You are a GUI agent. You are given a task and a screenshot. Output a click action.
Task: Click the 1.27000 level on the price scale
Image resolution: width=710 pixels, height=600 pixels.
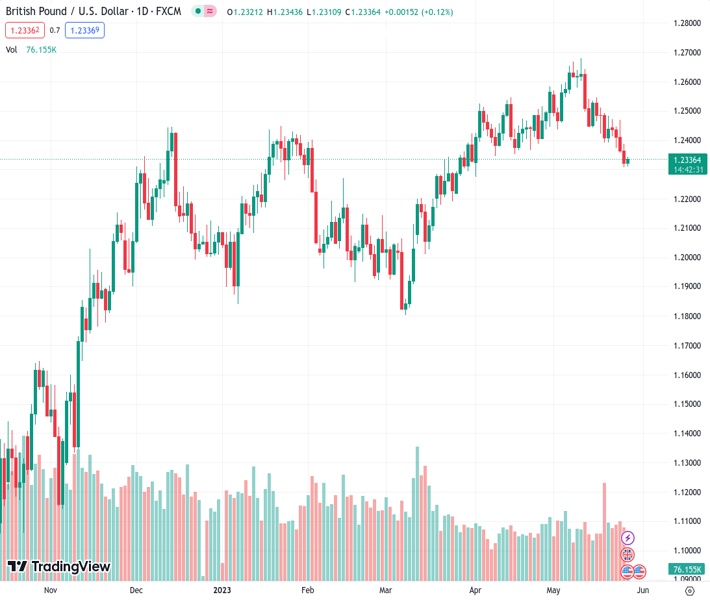coord(685,52)
